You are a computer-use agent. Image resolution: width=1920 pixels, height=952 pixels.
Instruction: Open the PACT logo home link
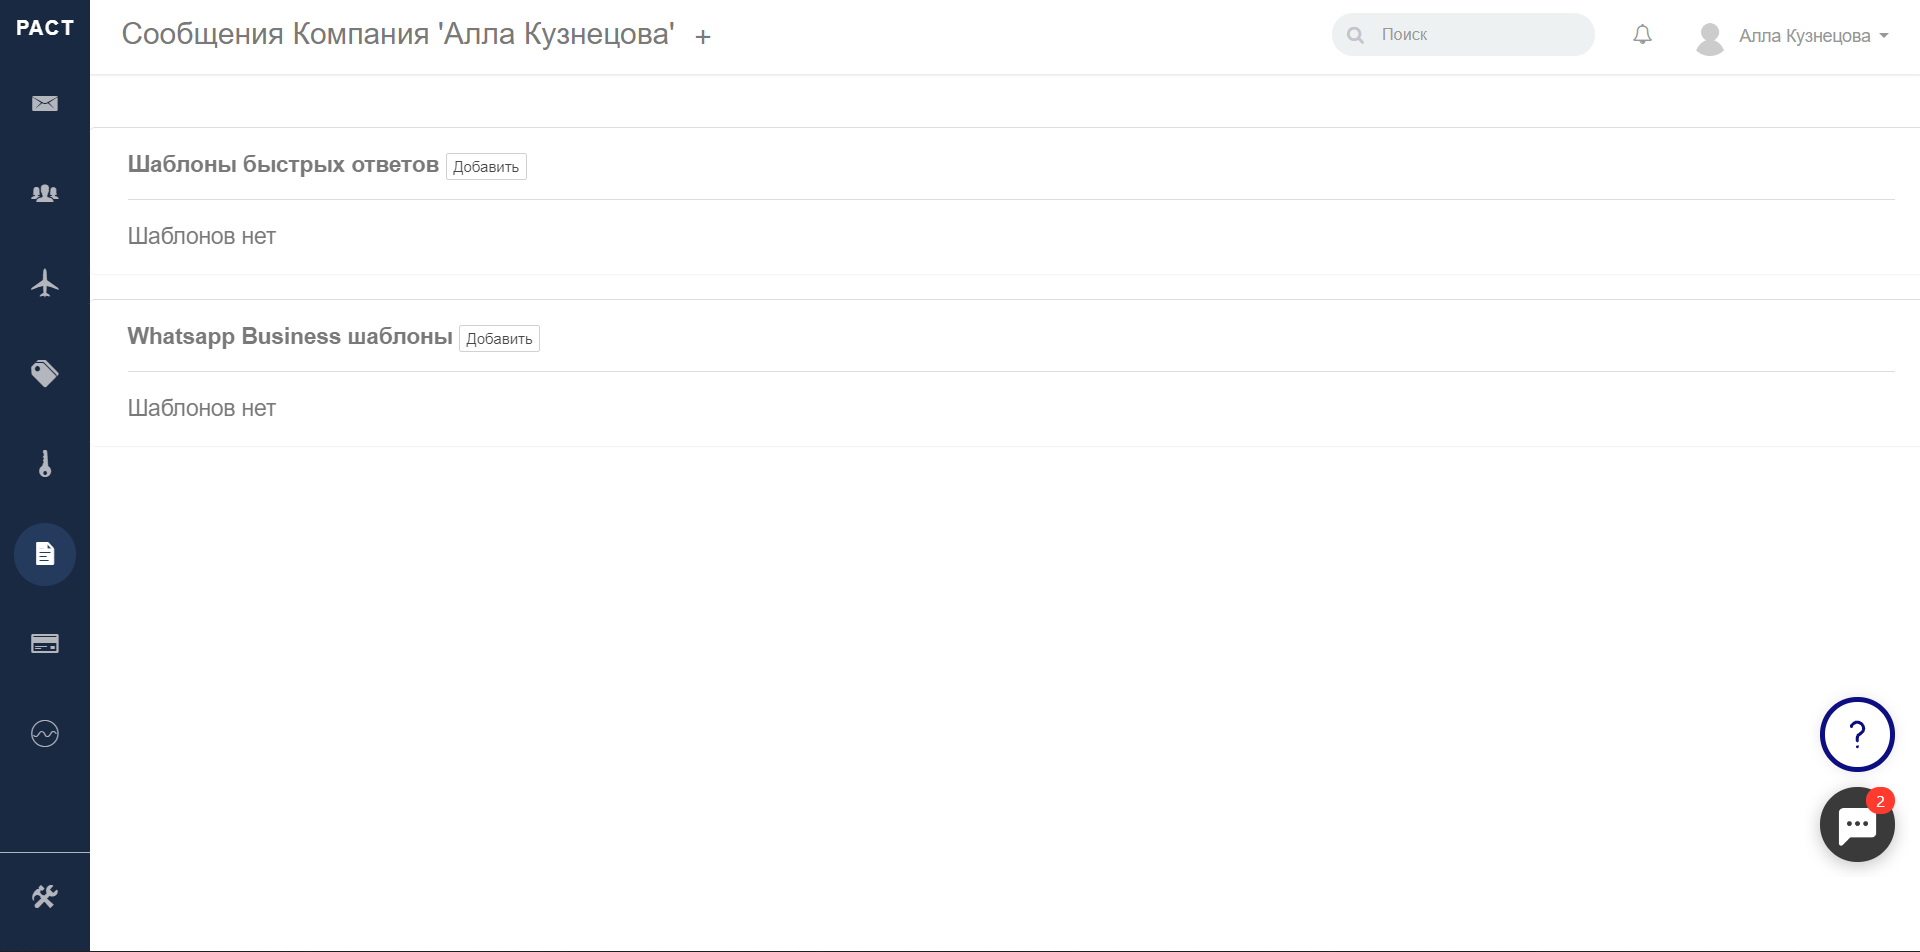click(45, 28)
